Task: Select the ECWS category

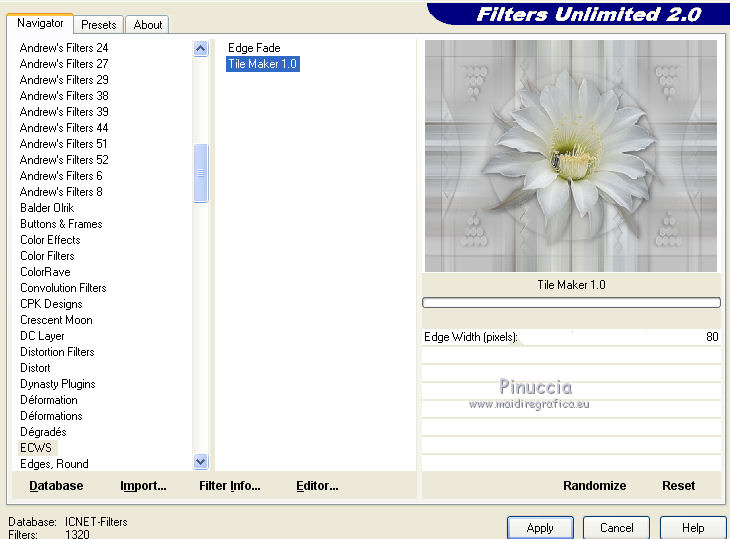Action: point(36,448)
